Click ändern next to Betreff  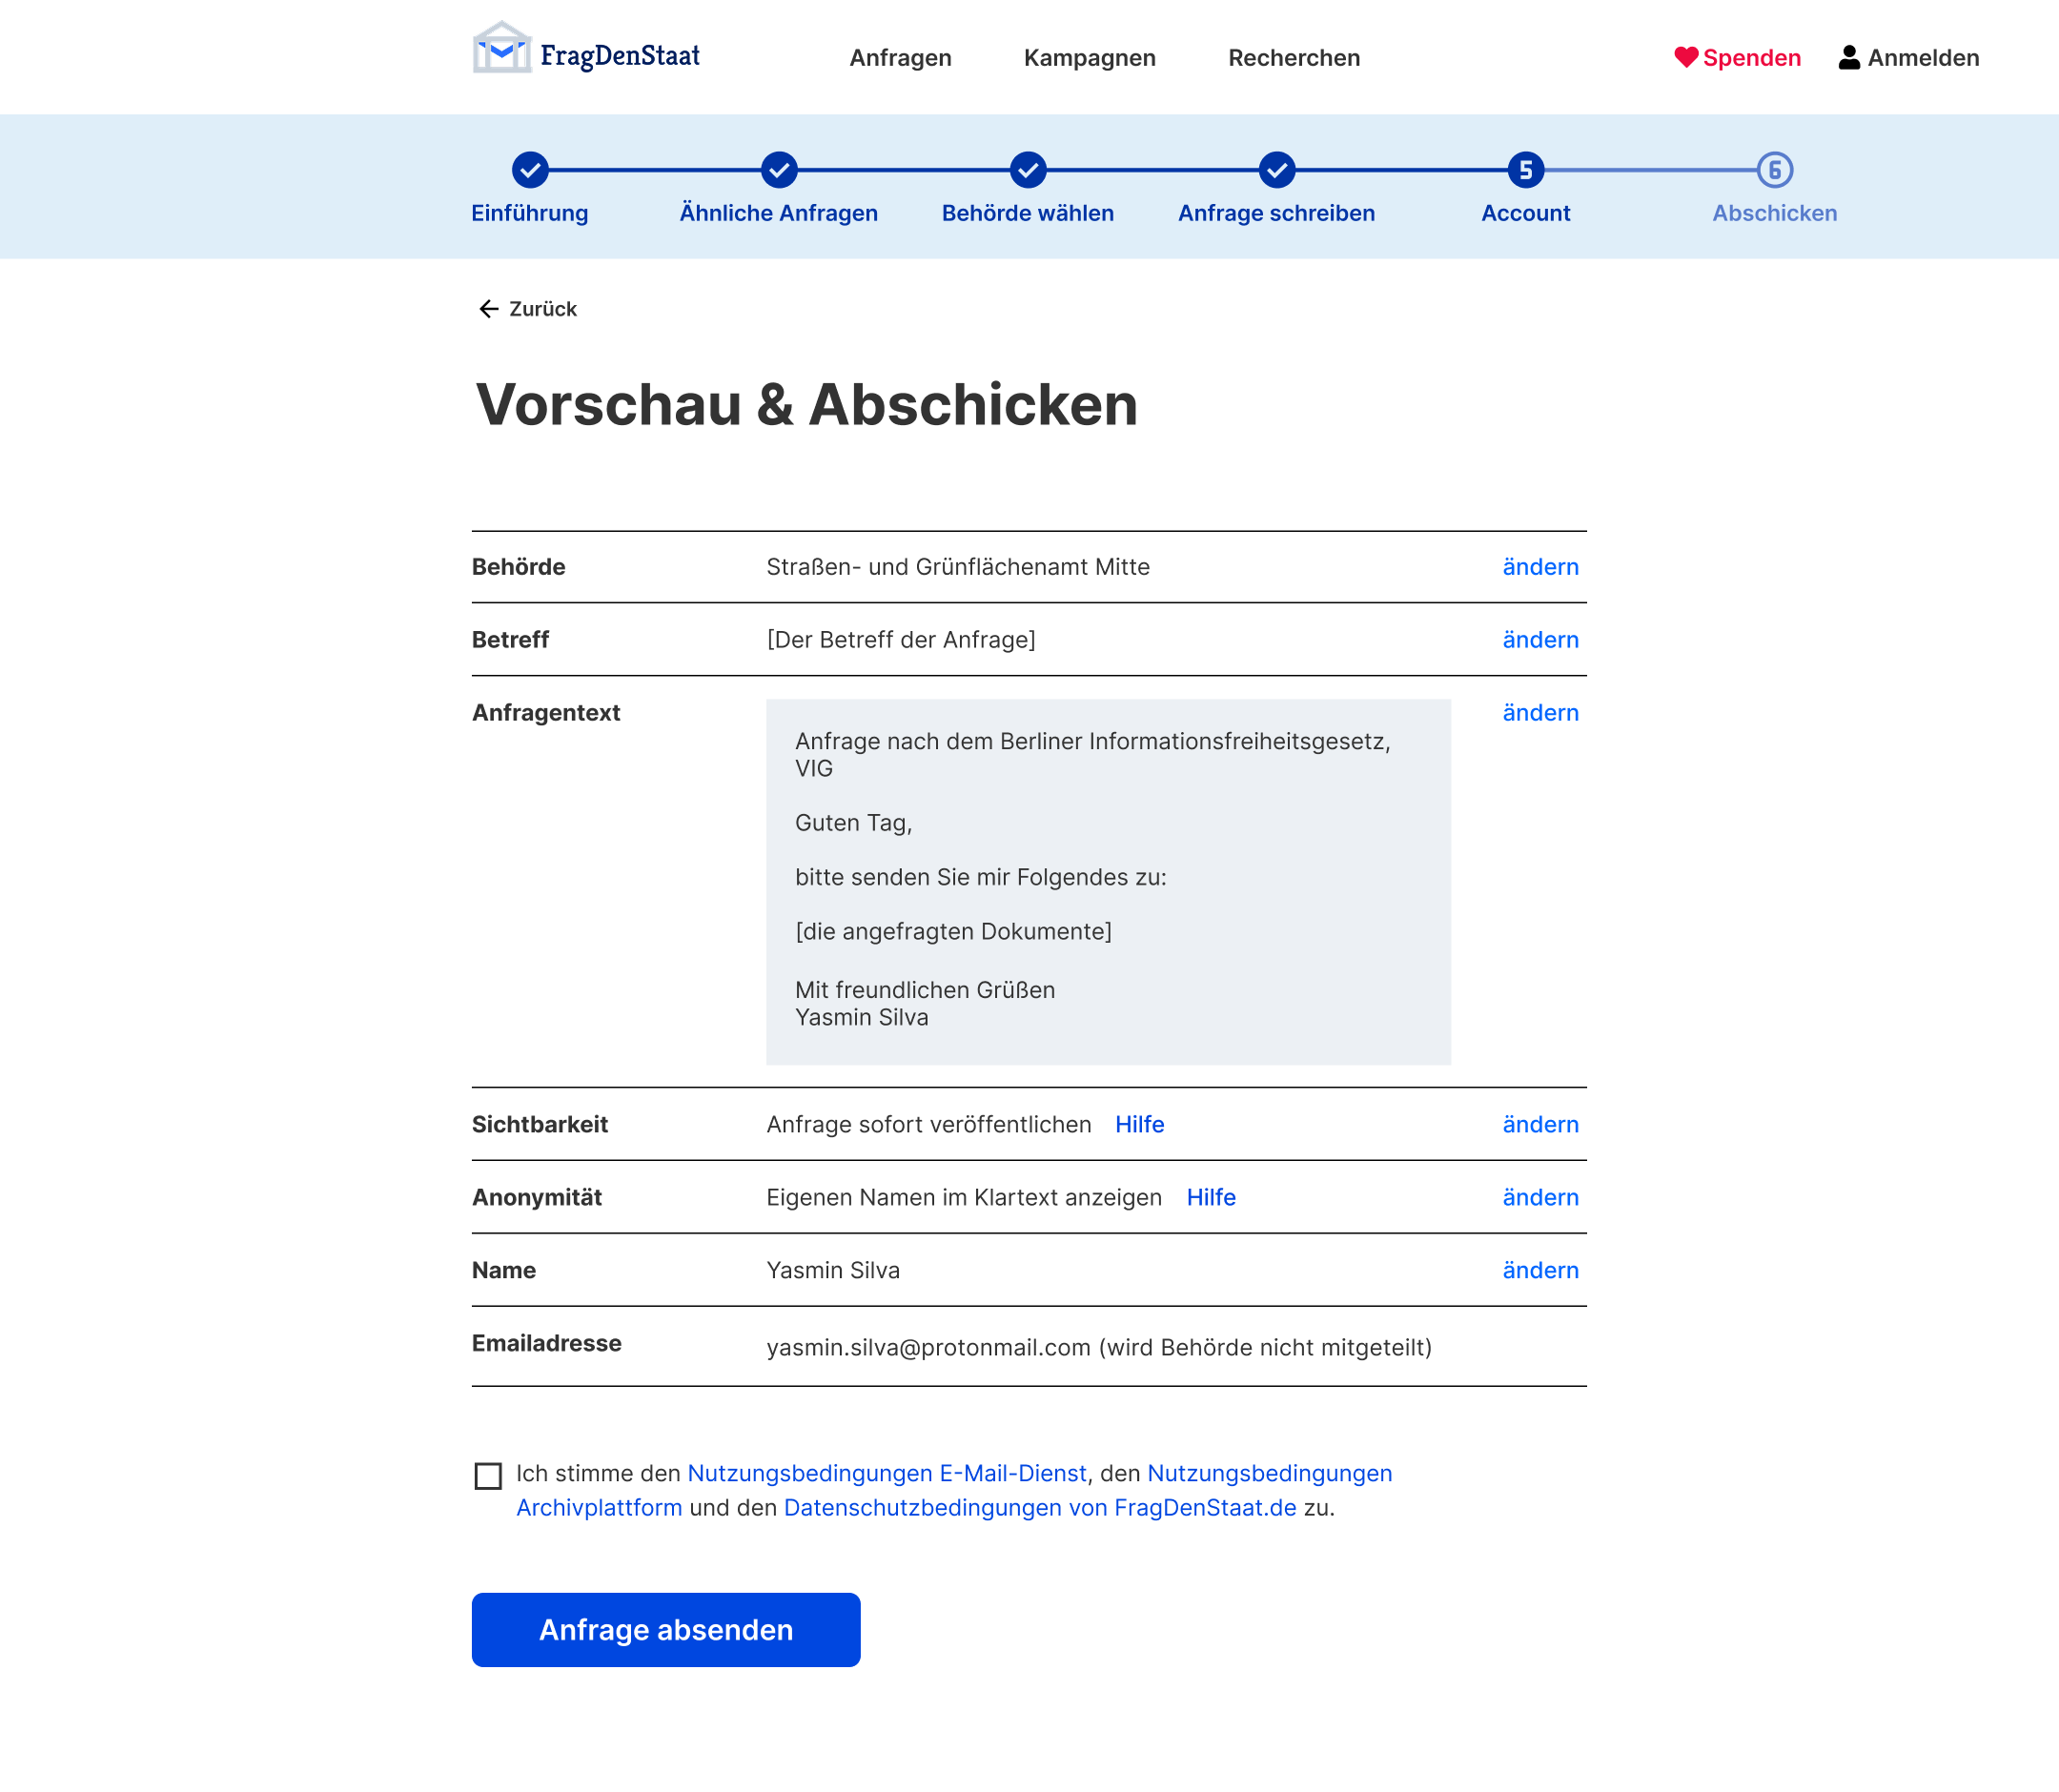coord(1540,639)
